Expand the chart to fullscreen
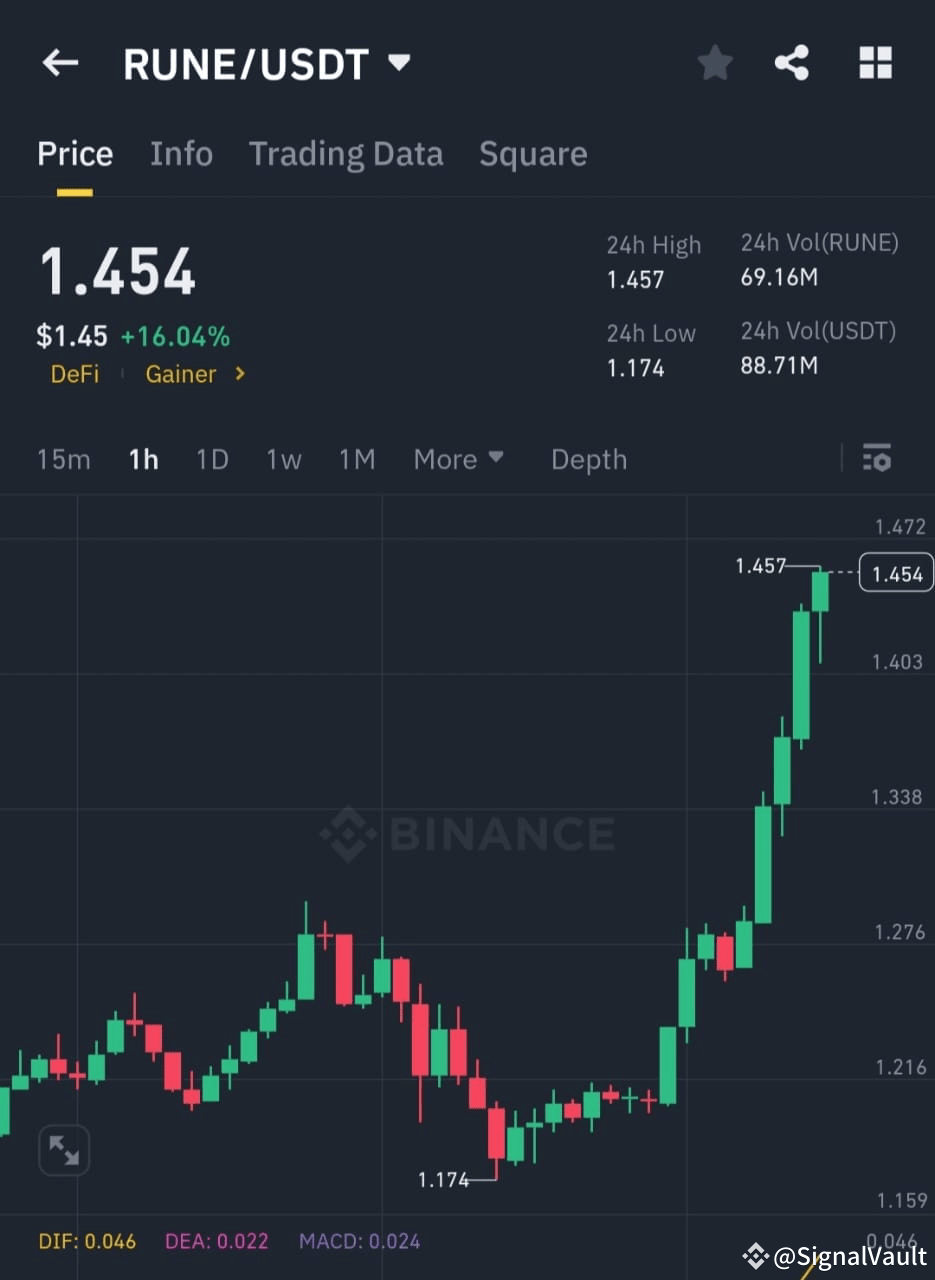 [63, 1150]
